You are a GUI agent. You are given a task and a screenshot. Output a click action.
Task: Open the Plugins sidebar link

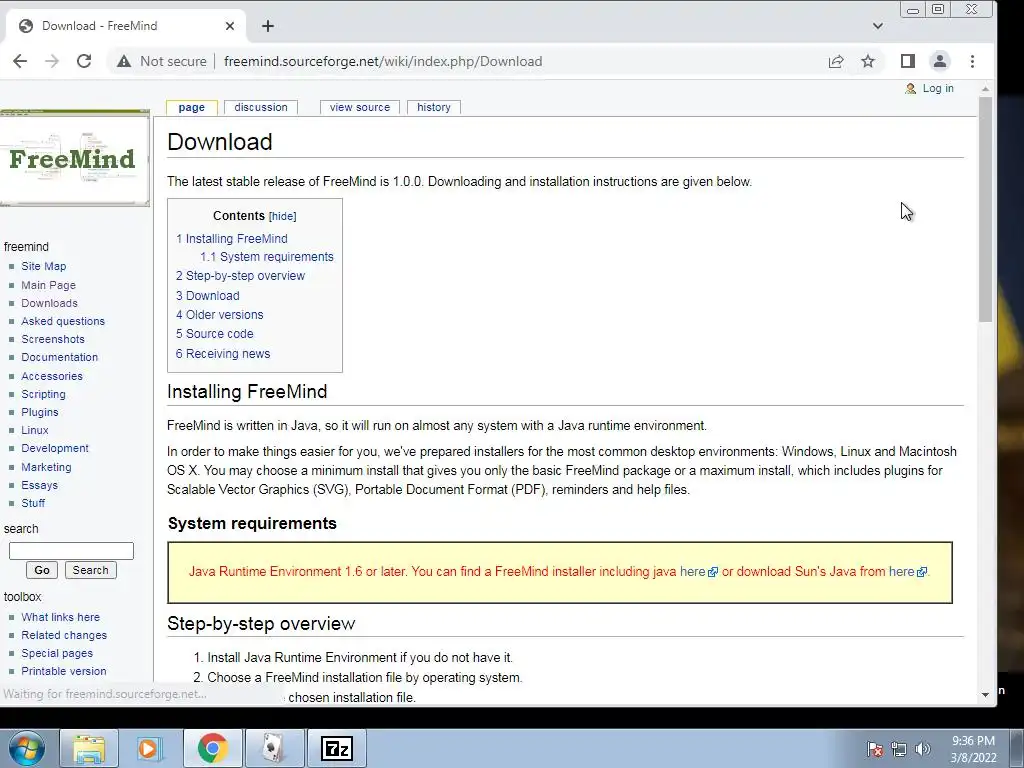tap(40, 412)
